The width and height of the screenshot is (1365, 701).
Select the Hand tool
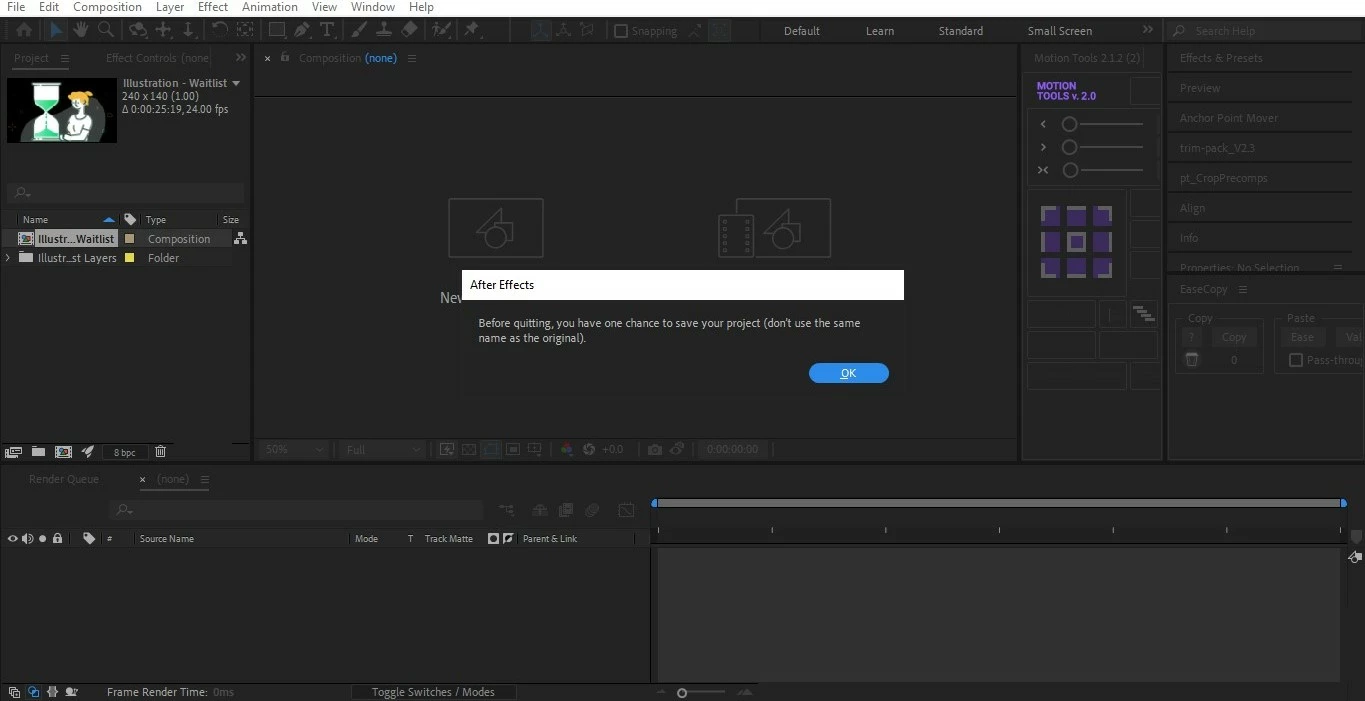81,30
